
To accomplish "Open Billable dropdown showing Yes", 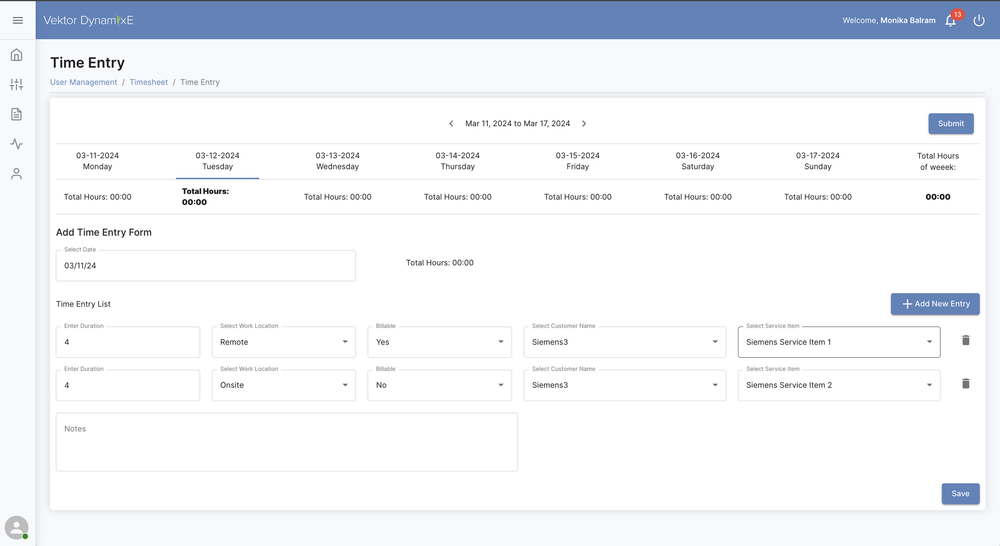I will pos(439,342).
